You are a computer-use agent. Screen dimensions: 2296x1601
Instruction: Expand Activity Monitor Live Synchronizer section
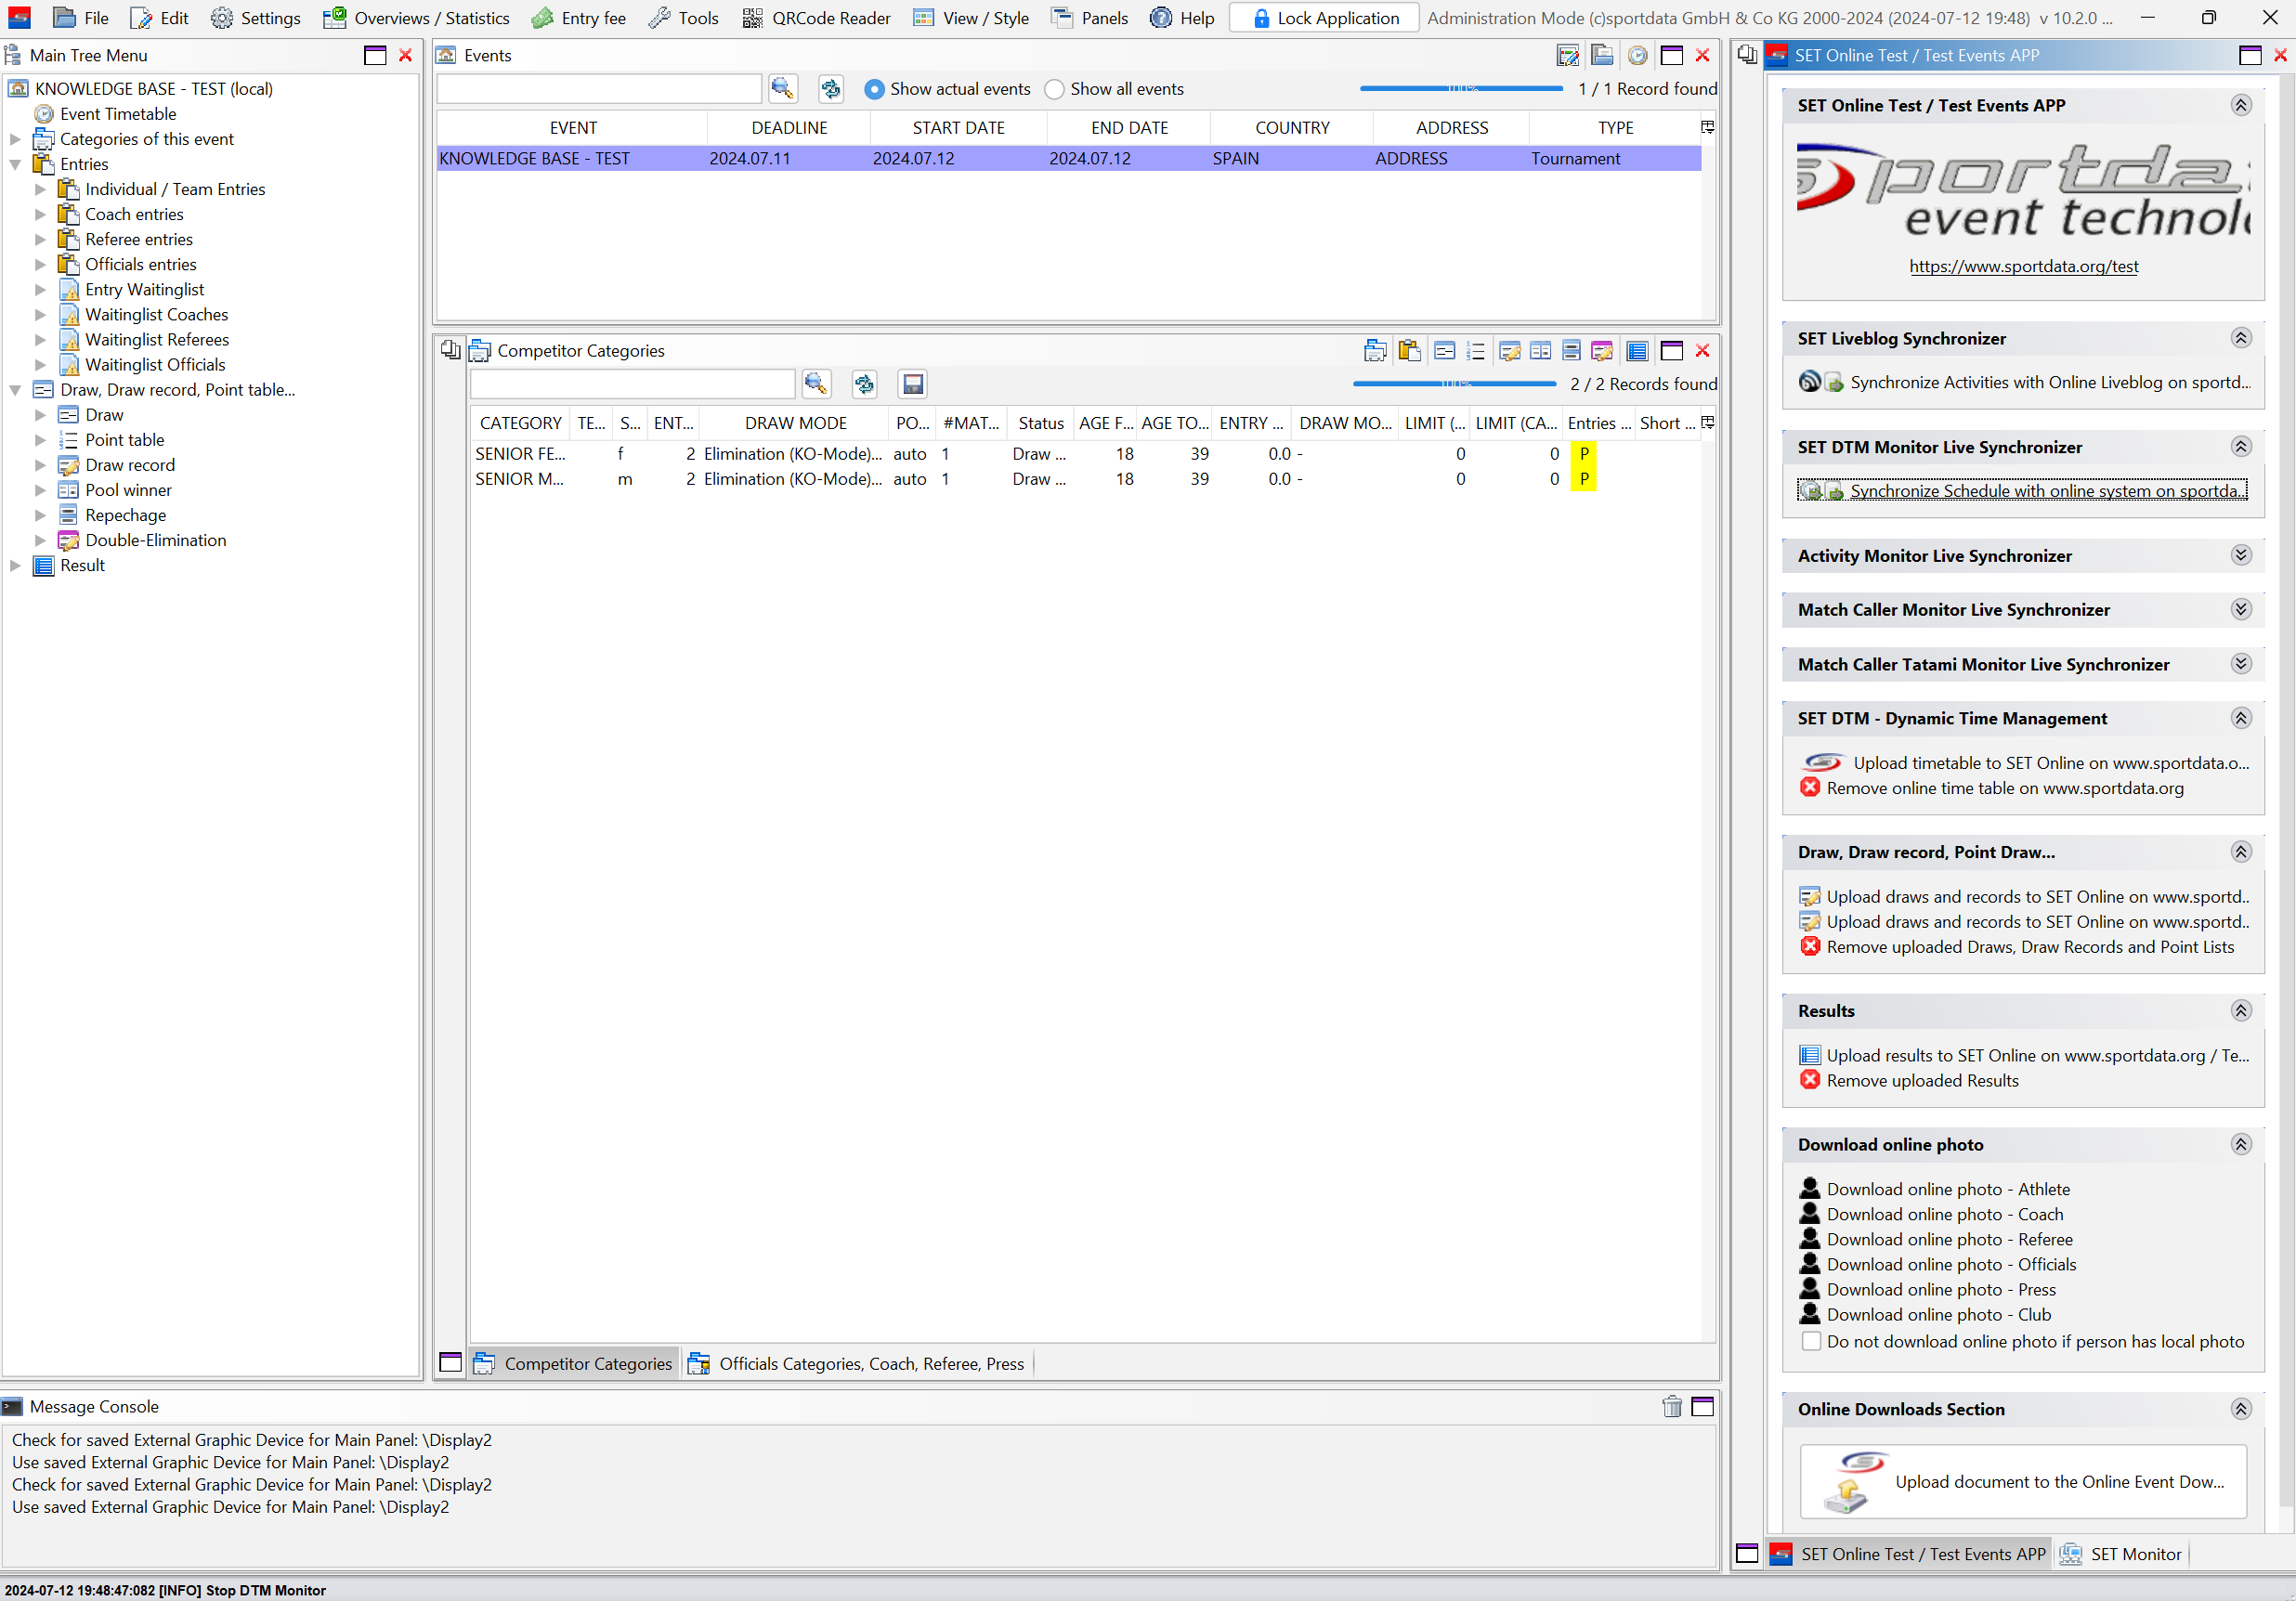coord(2240,556)
